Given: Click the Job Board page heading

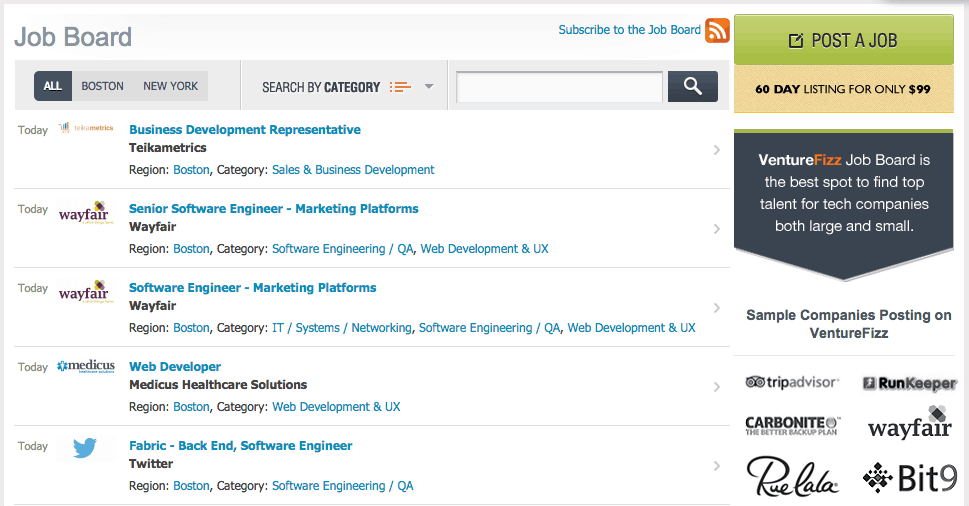Looking at the screenshot, I should point(73,37).
